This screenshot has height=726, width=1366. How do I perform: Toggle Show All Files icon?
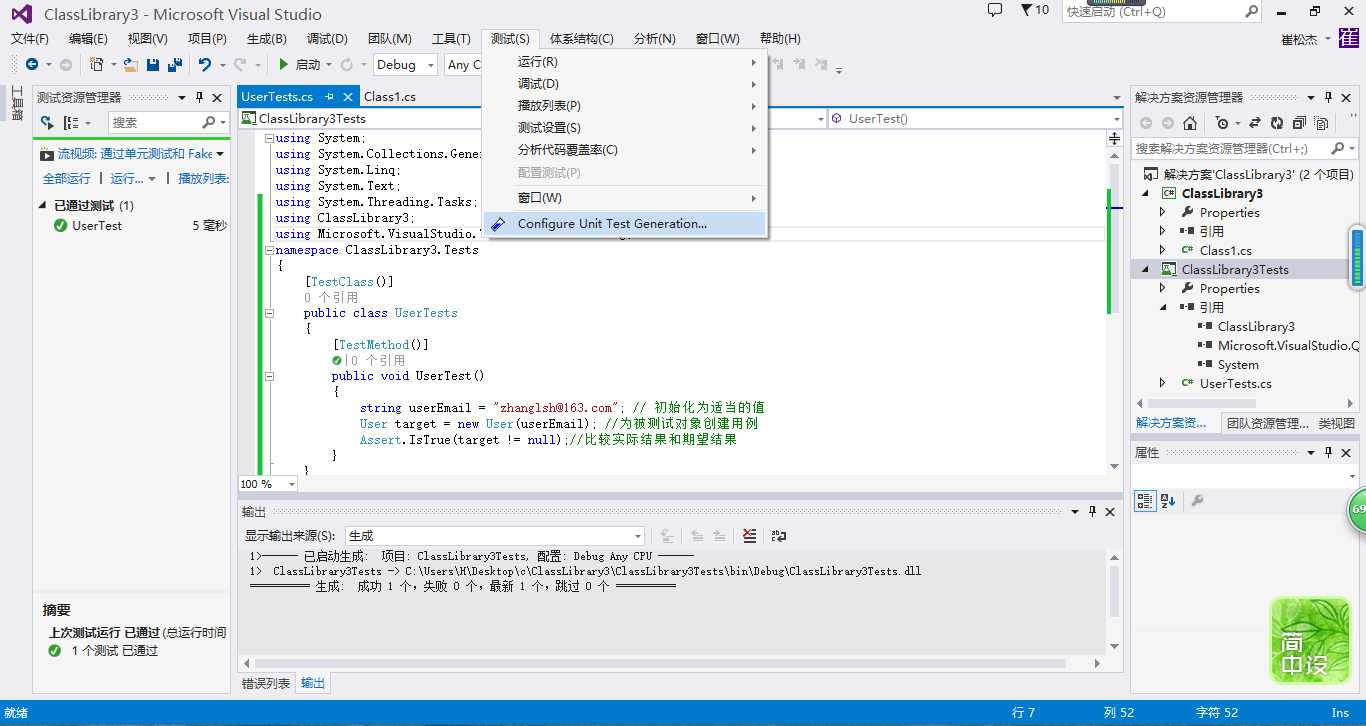1321,123
